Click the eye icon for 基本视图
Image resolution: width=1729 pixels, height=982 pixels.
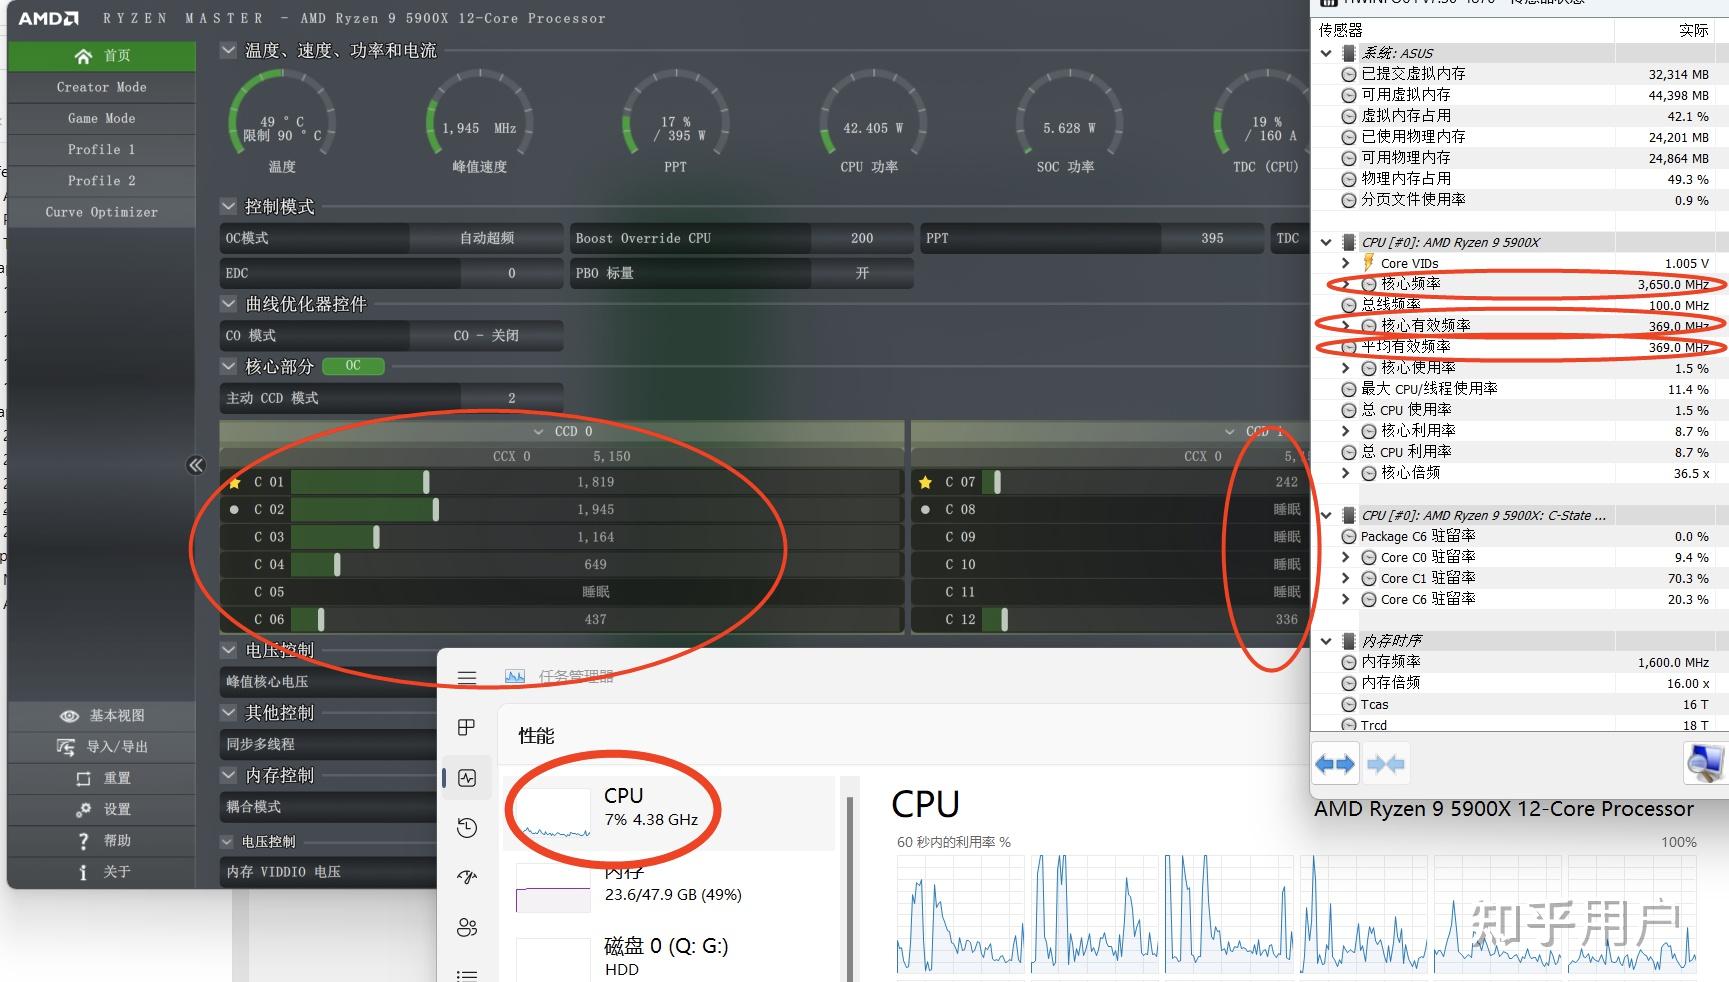click(69, 716)
